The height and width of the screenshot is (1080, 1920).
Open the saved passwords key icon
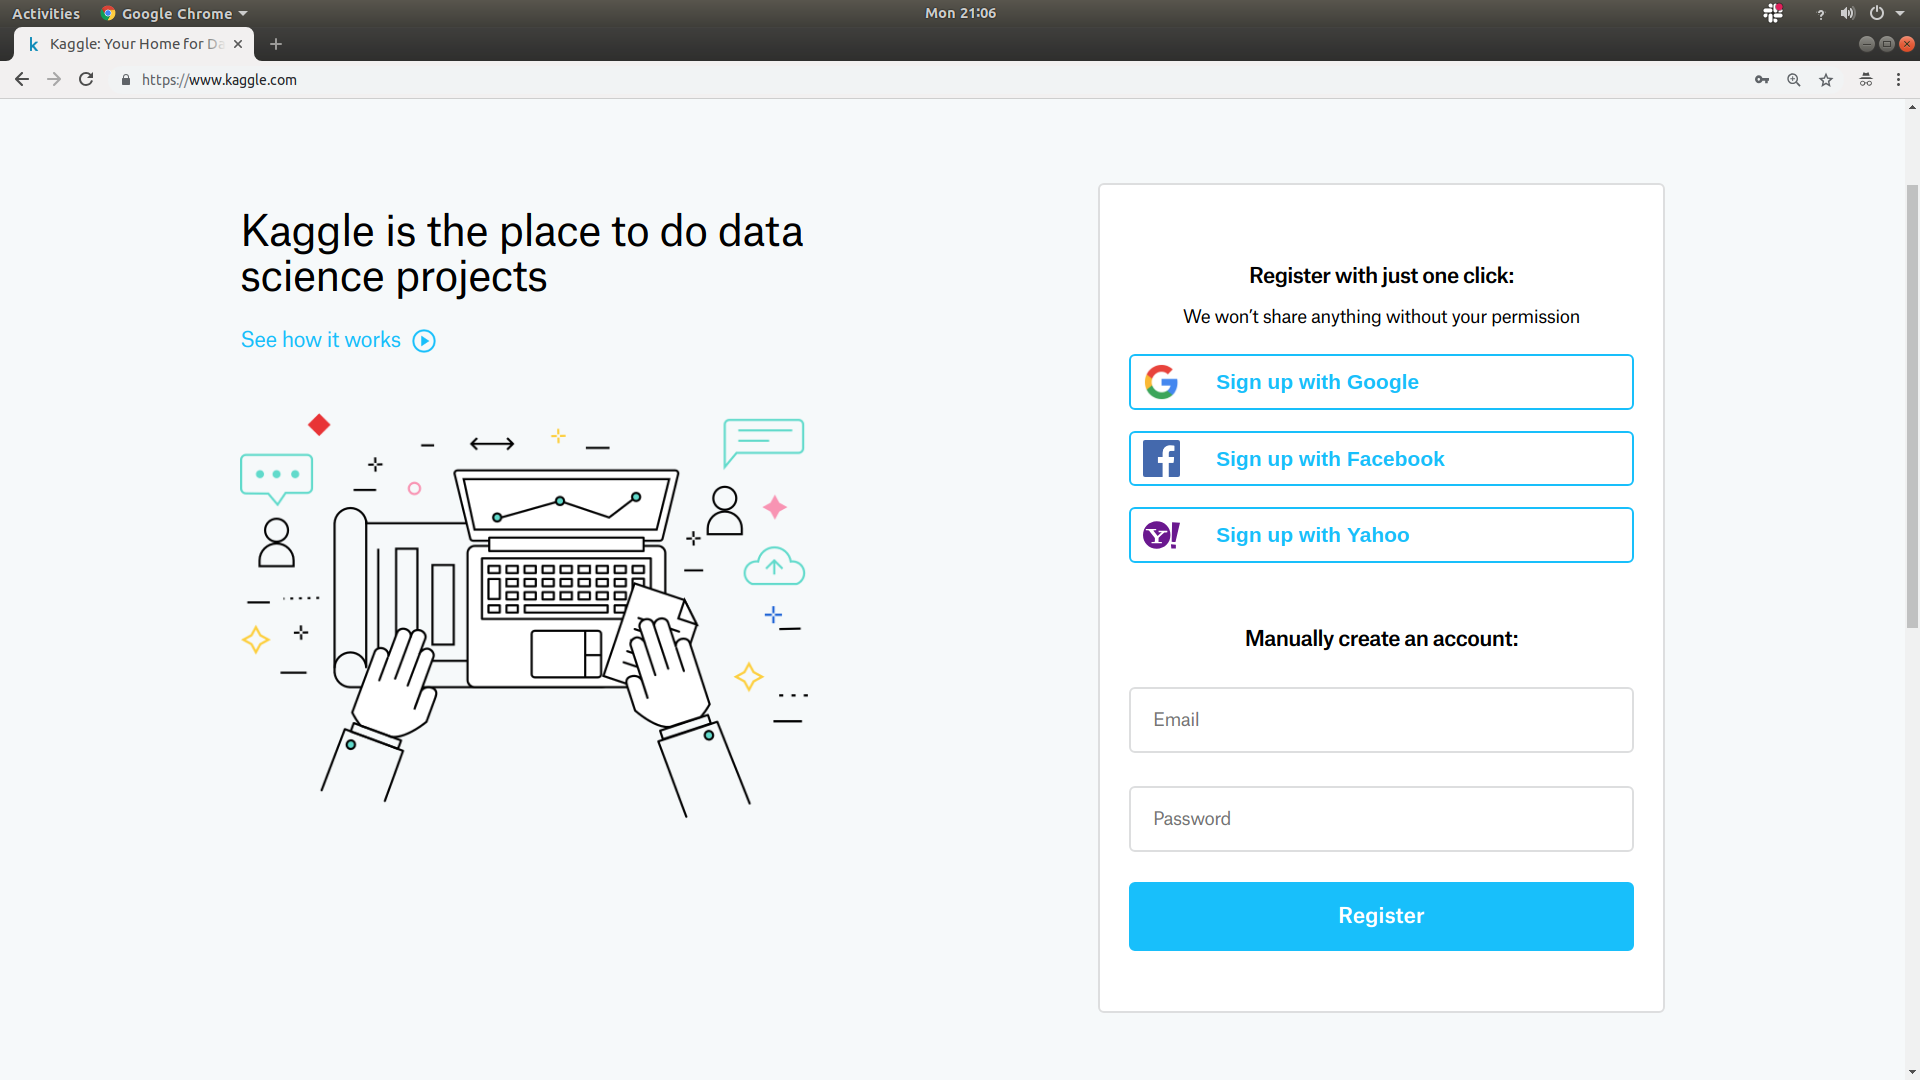click(x=1762, y=80)
